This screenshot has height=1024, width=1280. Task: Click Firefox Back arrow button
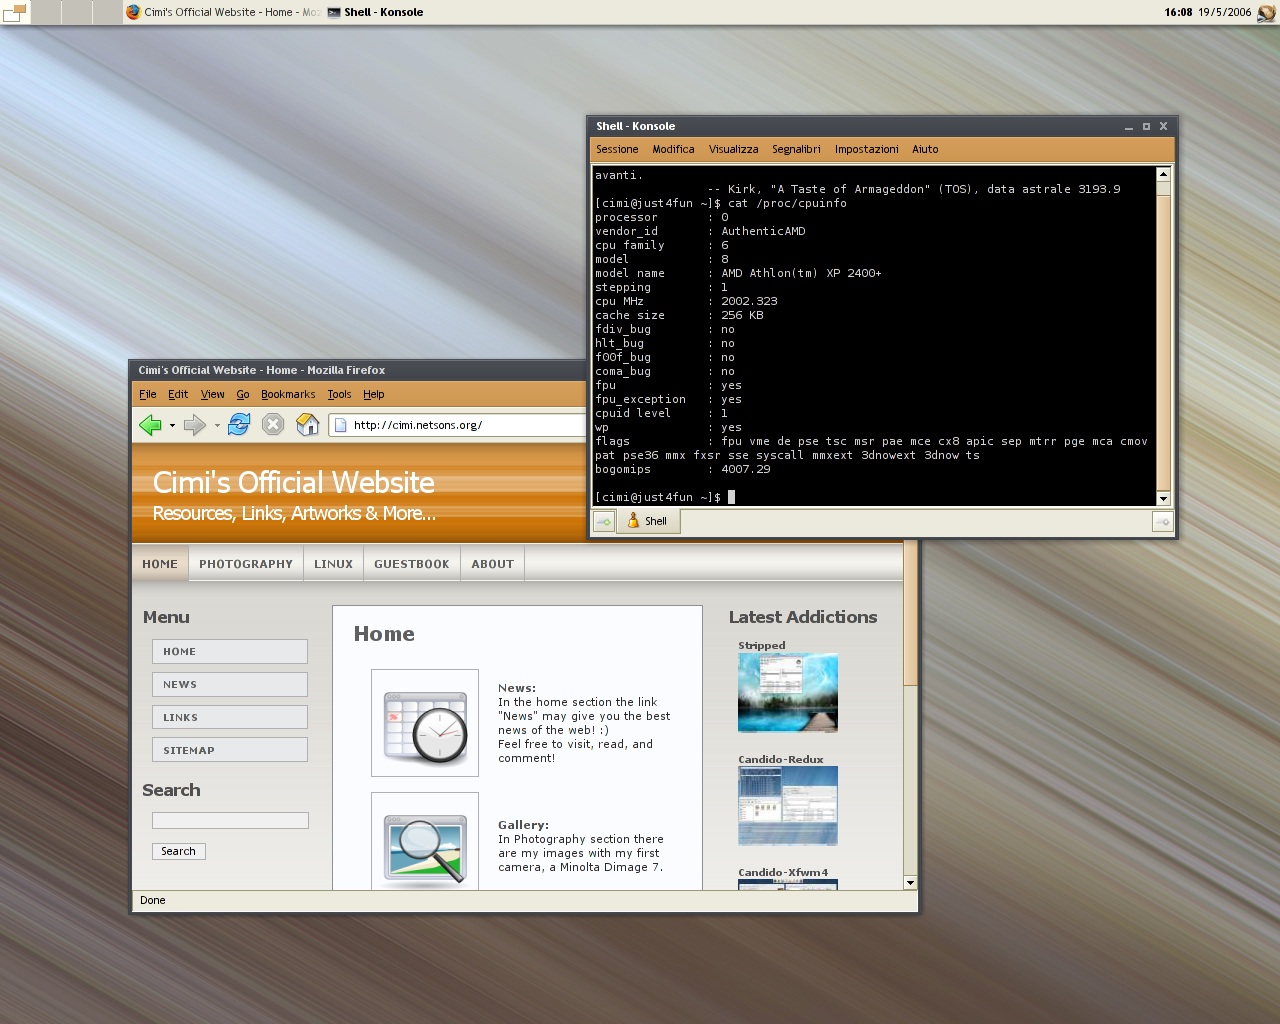click(x=150, y=425)
